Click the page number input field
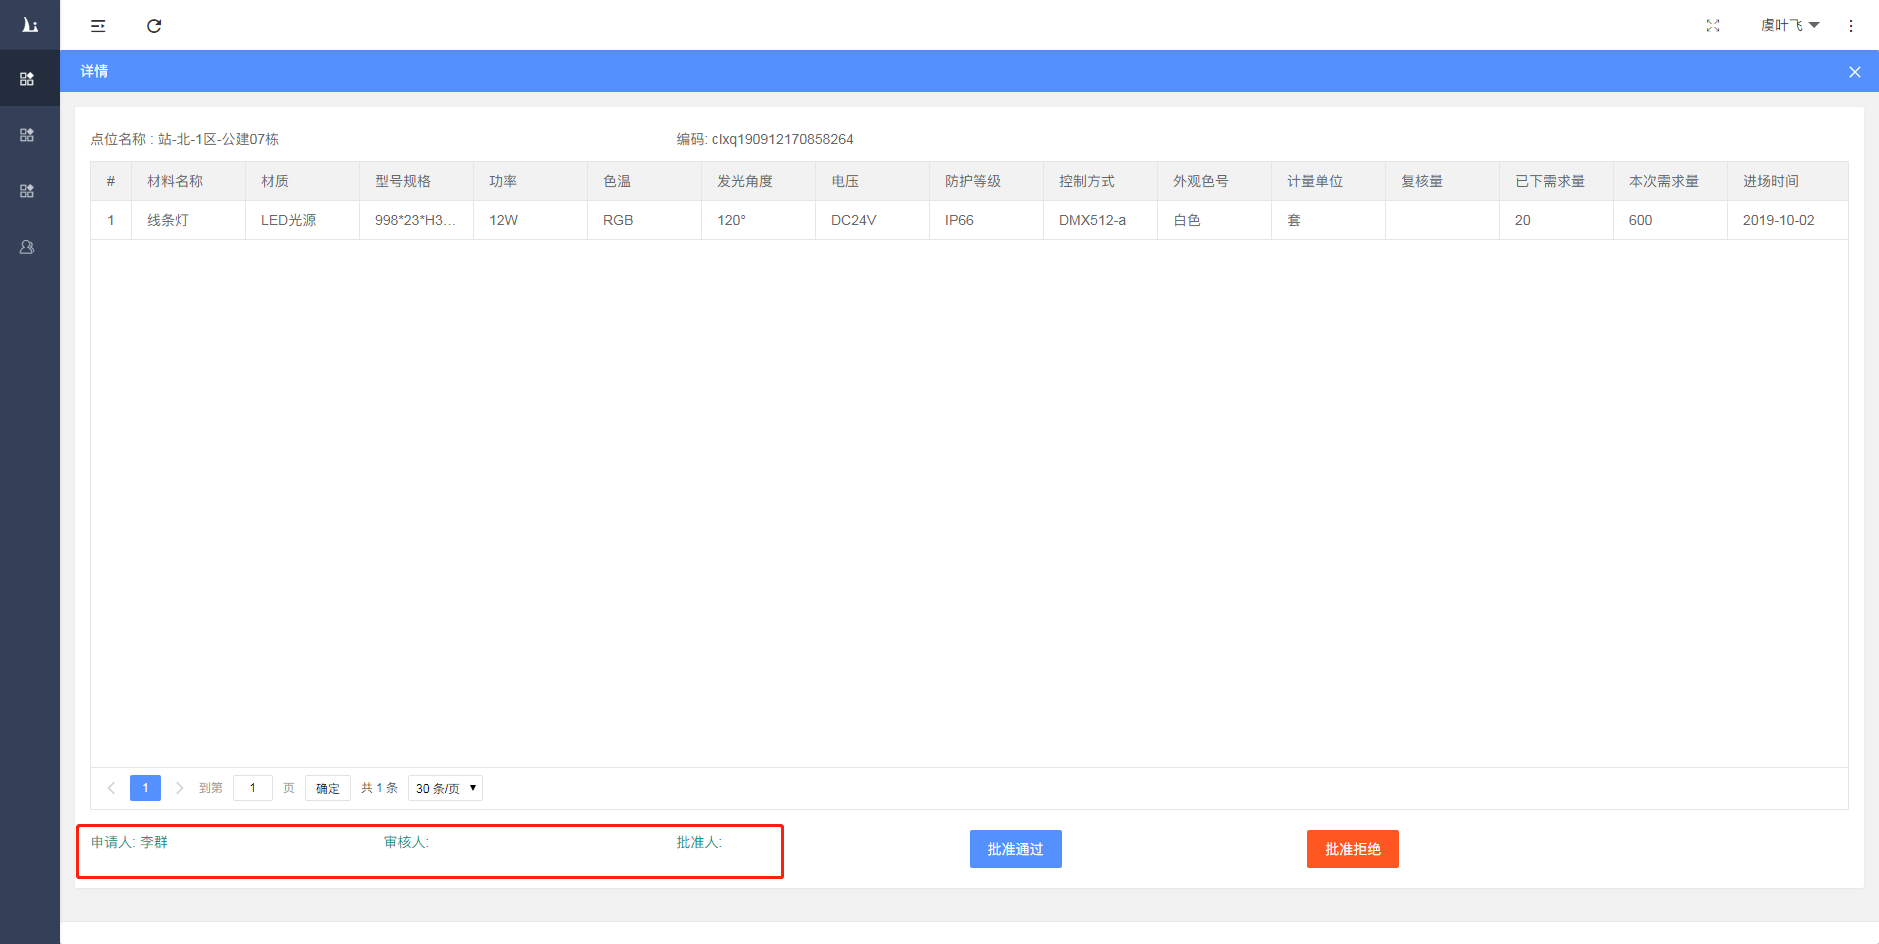The height and width of the screenshot is (944, 1879). pyautogui.click(x=253, y=788)
